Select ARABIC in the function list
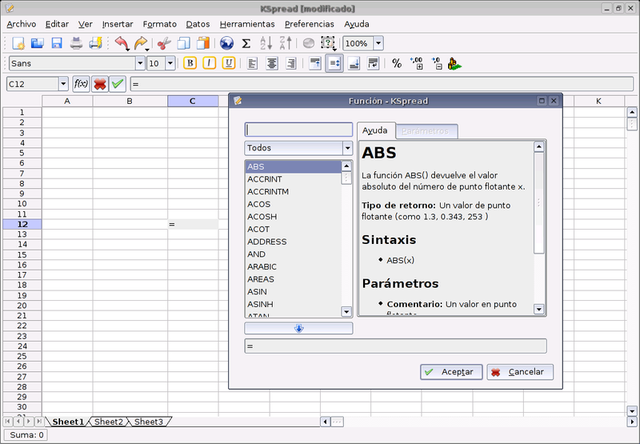This screenshot has height=444, width=640. click(293, 266)
